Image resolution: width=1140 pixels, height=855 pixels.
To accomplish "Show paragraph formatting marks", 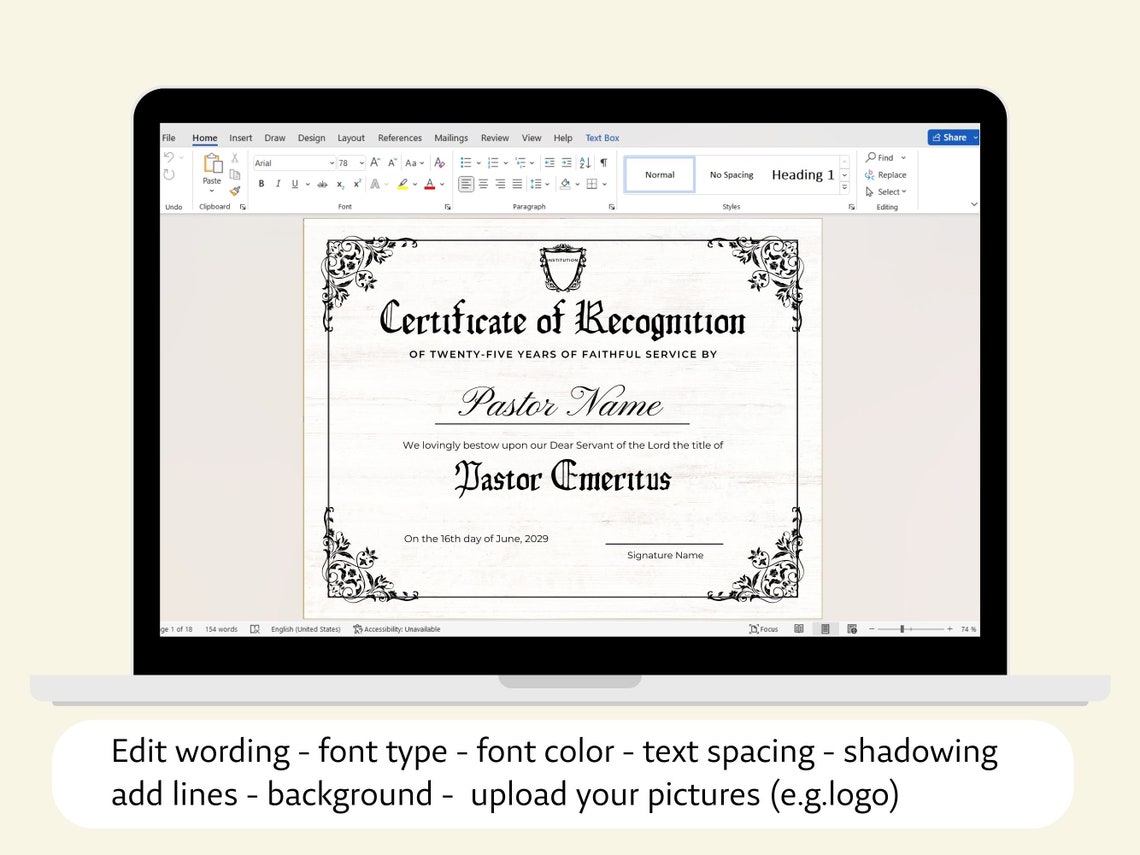I will pos(603,161).
